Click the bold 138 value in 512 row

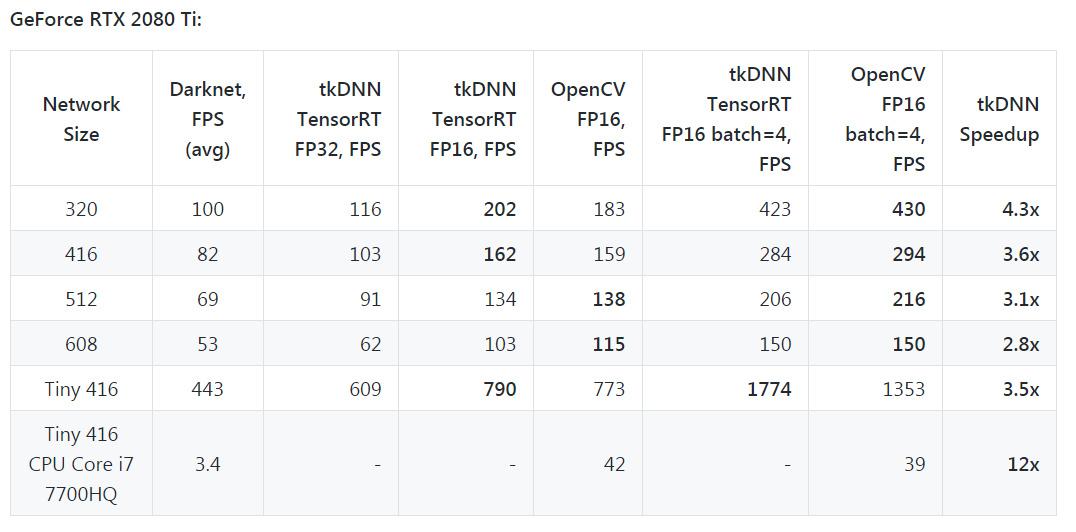pyautogui.click(x=607, y=299)
